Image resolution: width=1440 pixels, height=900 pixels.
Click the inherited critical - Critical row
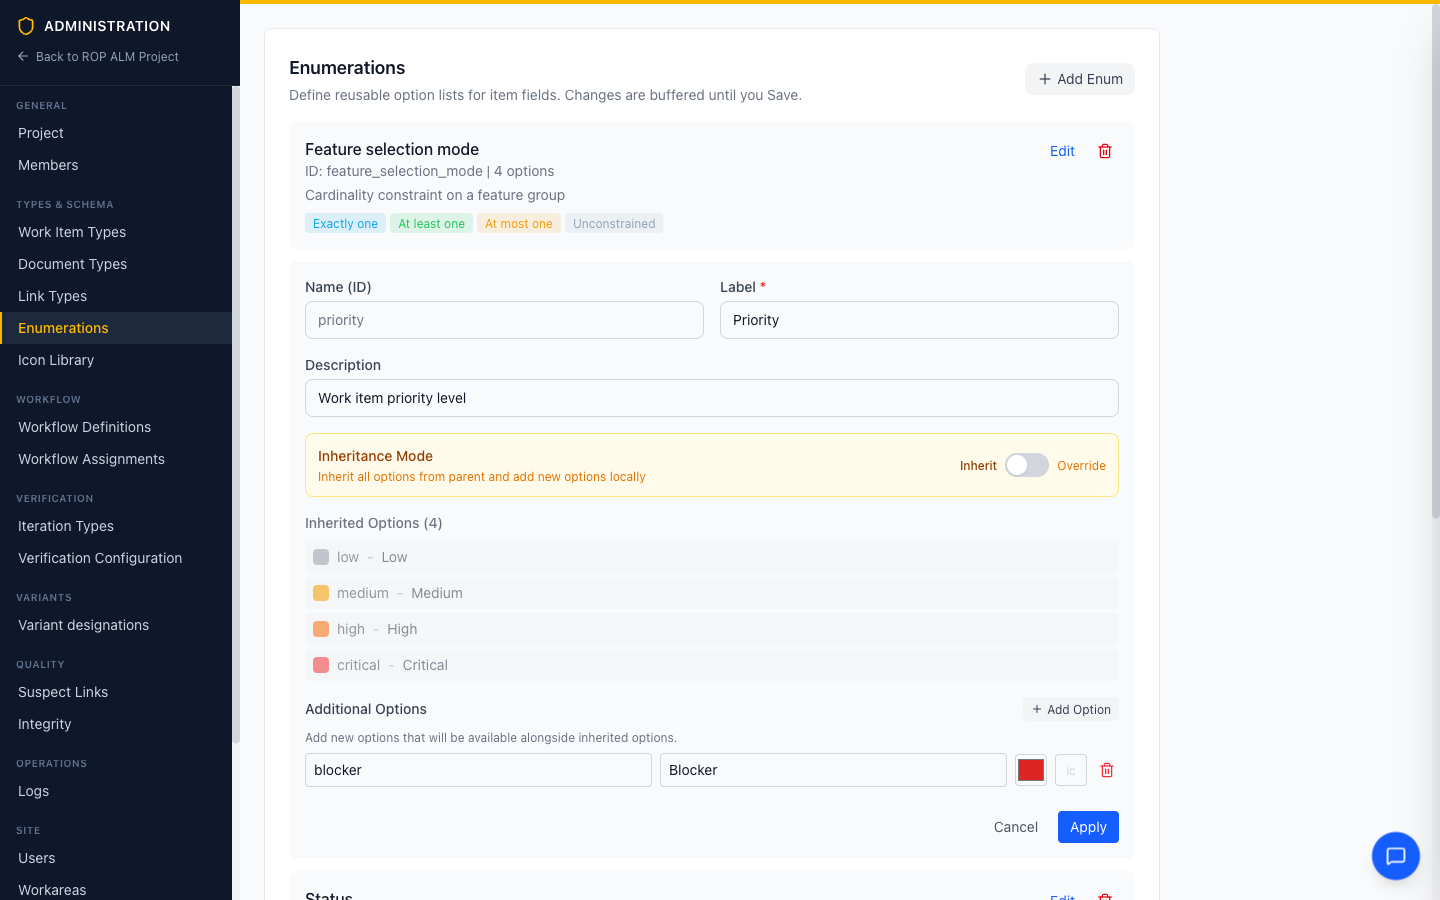[712, 665]
